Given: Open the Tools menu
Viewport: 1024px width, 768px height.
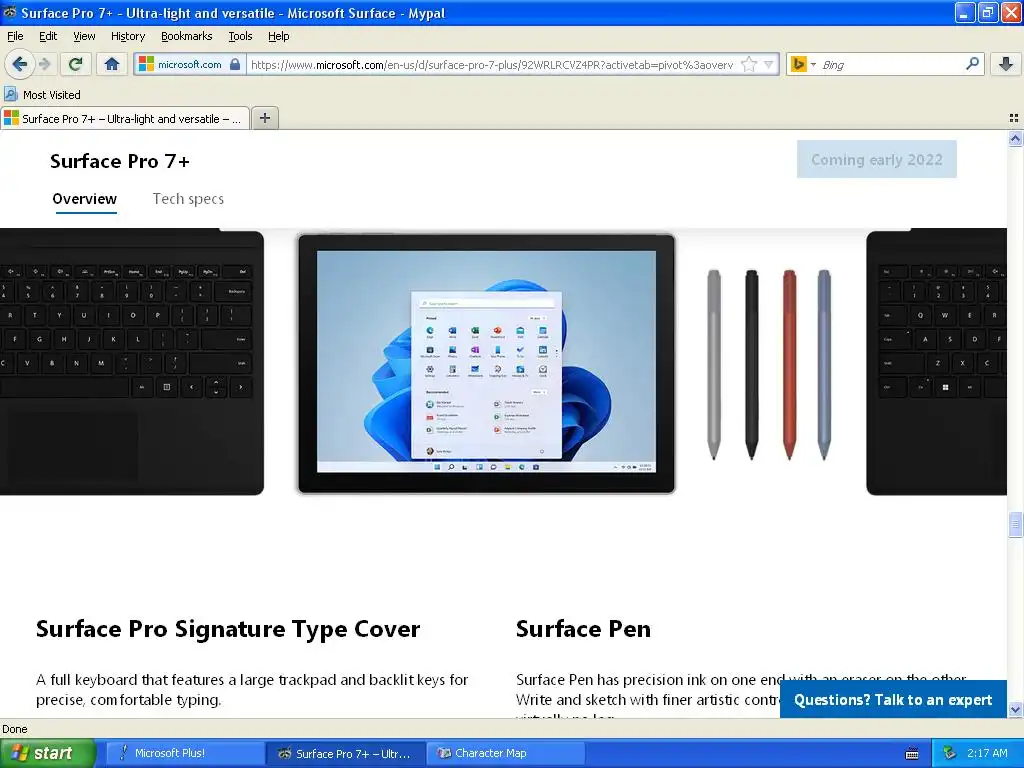Looking at the screenshot, I should [240, 36].
